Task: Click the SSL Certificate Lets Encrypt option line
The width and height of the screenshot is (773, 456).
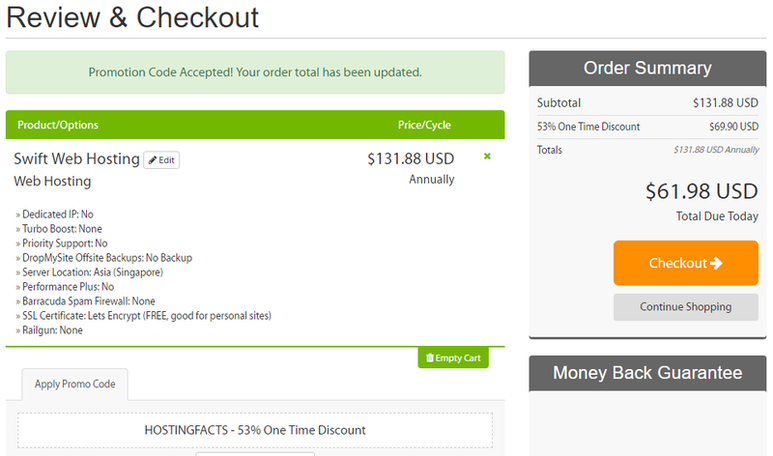Action: [x=143, y=316]
